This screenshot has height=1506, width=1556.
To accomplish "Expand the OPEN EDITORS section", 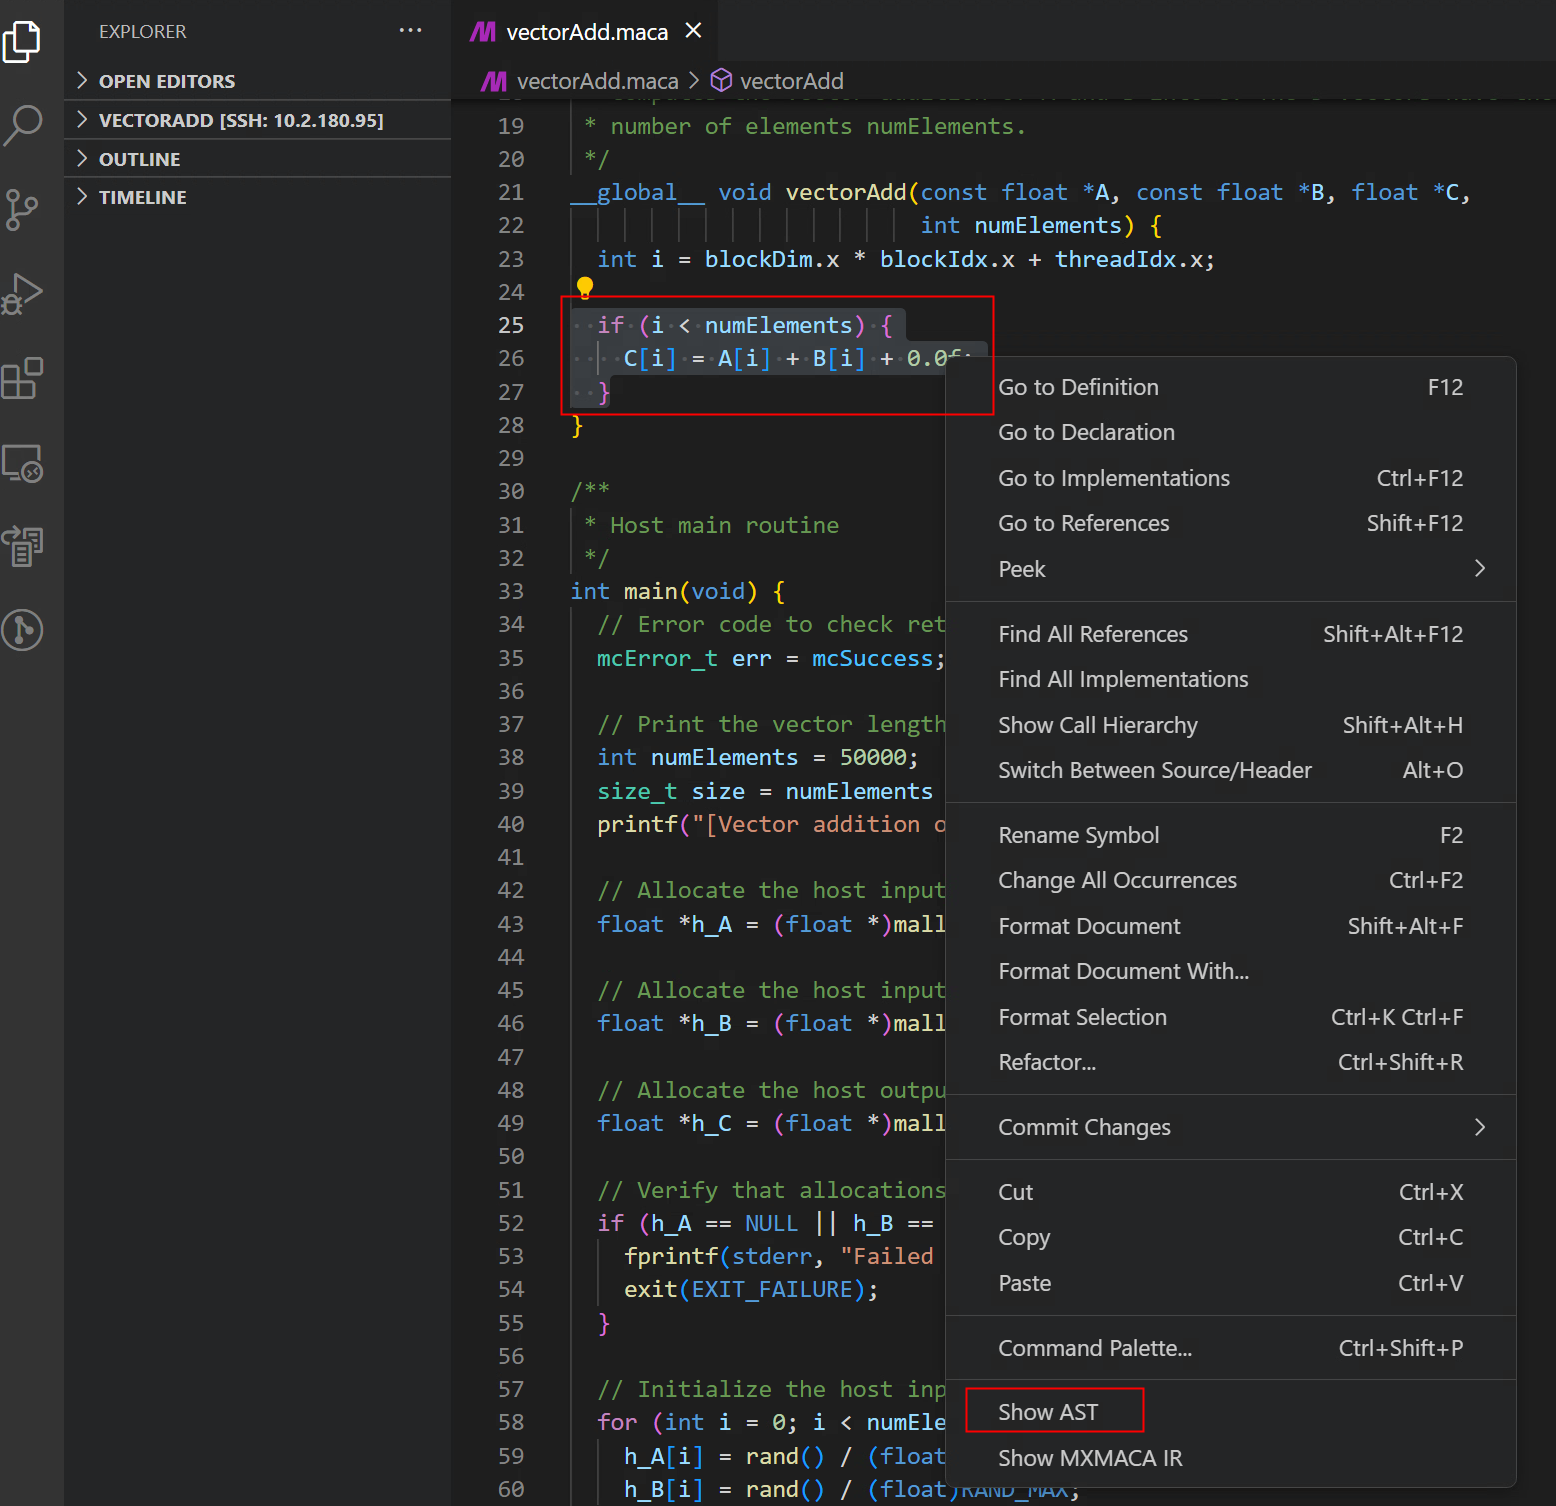I will tap(167, 81).
